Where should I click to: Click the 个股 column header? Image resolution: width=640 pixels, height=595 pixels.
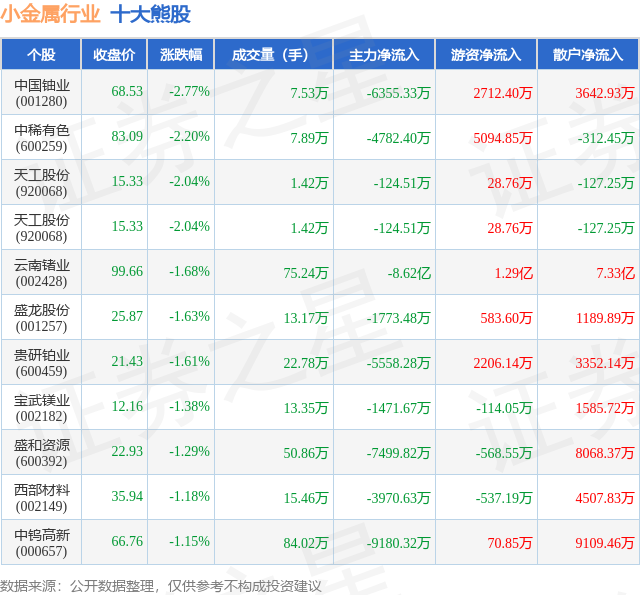41,54
